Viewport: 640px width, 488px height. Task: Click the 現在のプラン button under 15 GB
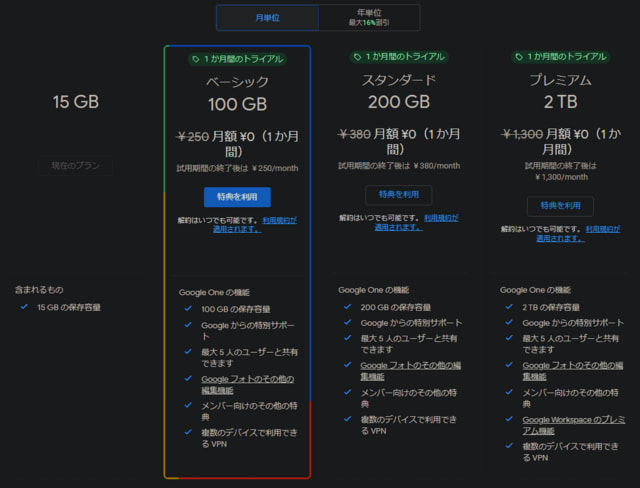coord(76,166)
